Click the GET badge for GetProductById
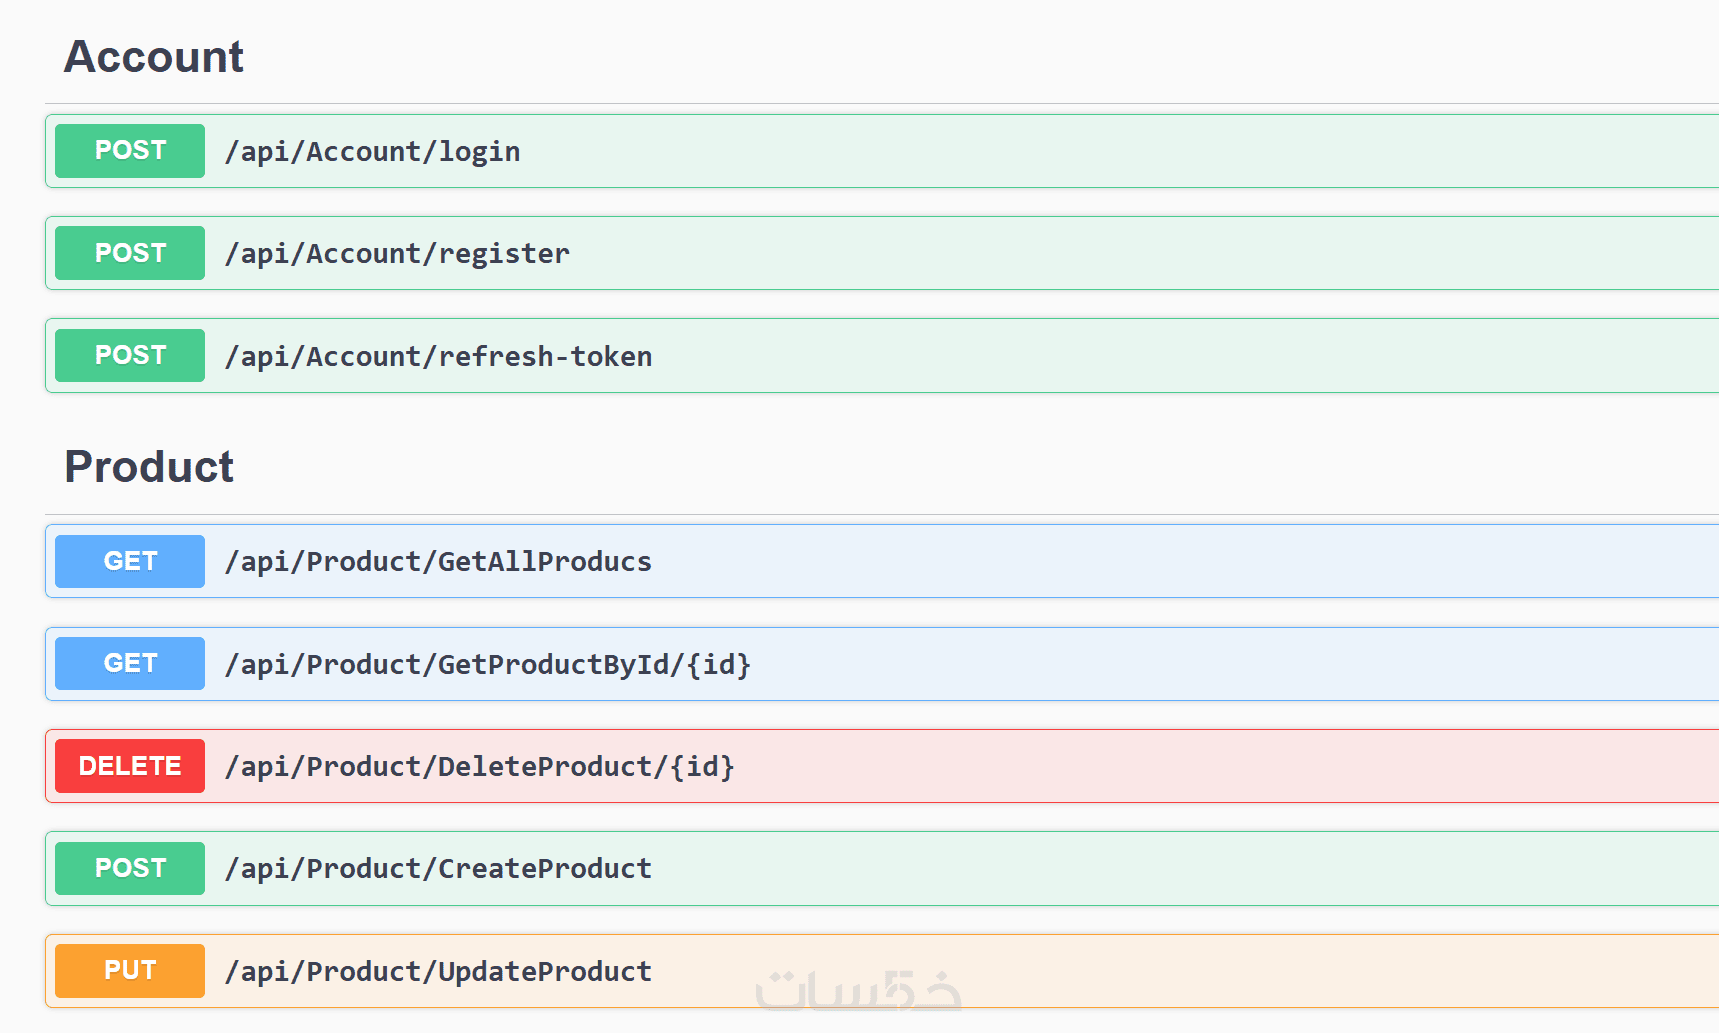 (130, 663)
